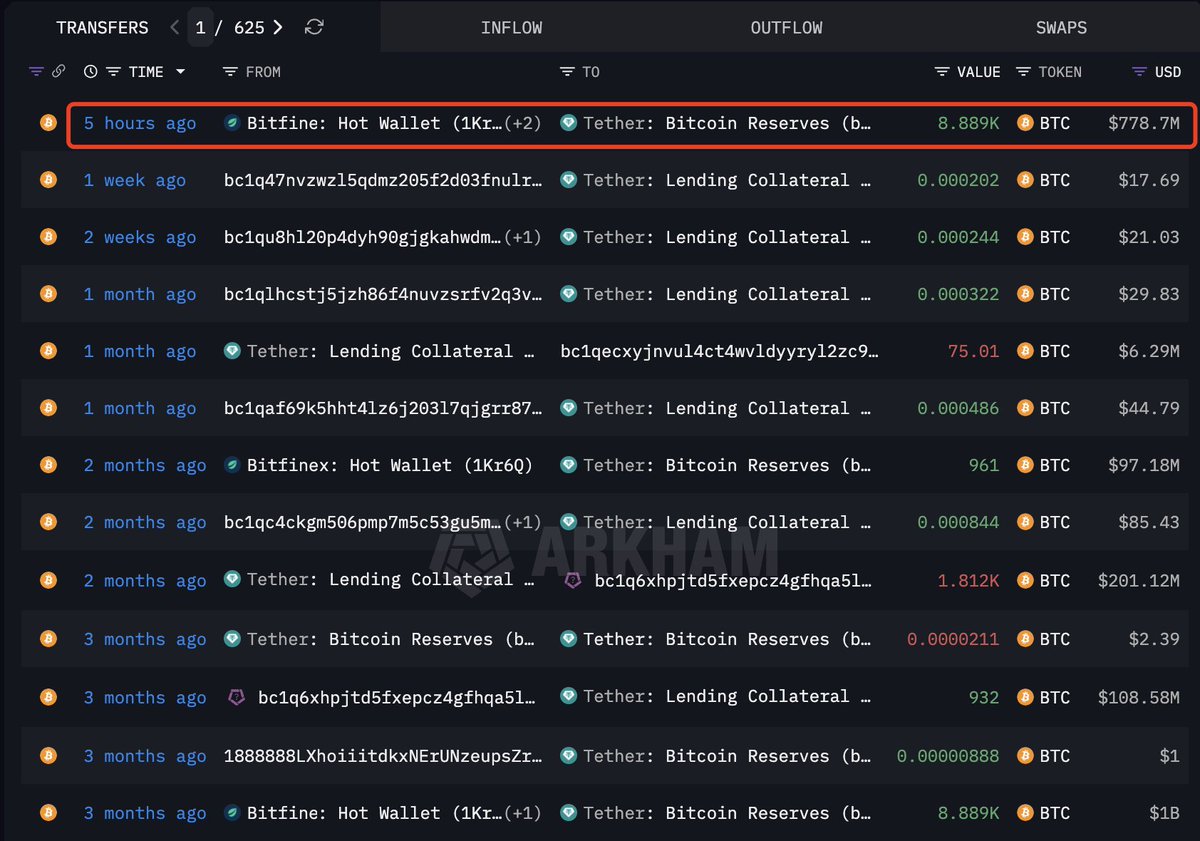The height and width of the screenshot is (841, 1200).
Task: Open Bitfinex: Hot Wallet (1Kr6Q) sender link
Action: coord(389,465)
